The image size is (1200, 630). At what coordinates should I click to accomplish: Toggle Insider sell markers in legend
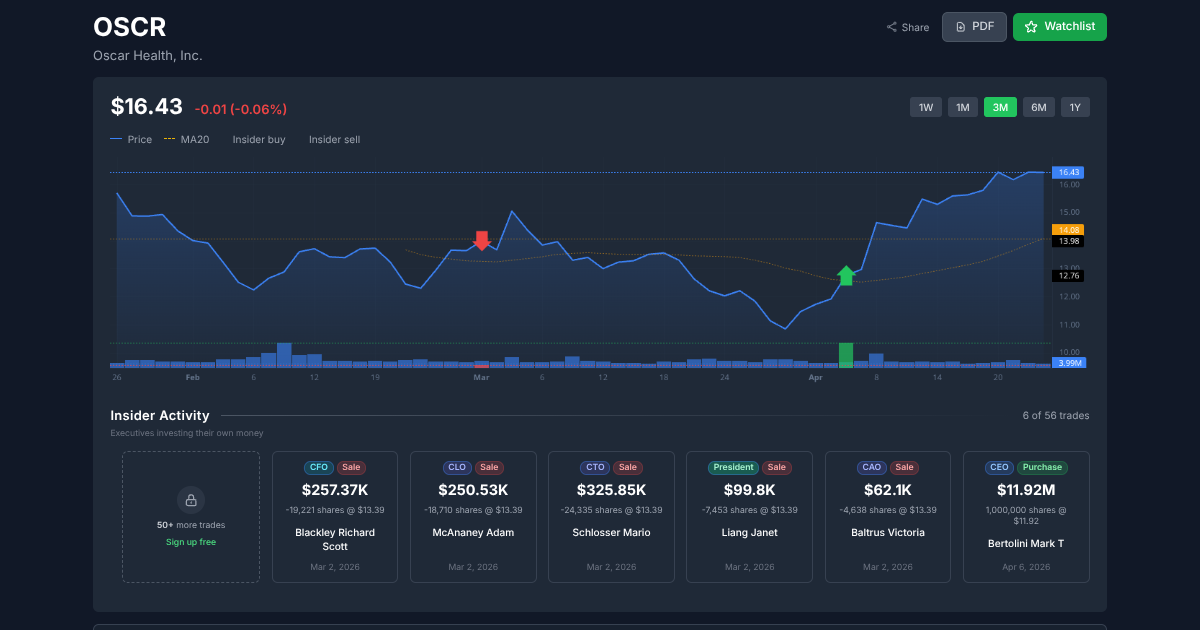334,140
